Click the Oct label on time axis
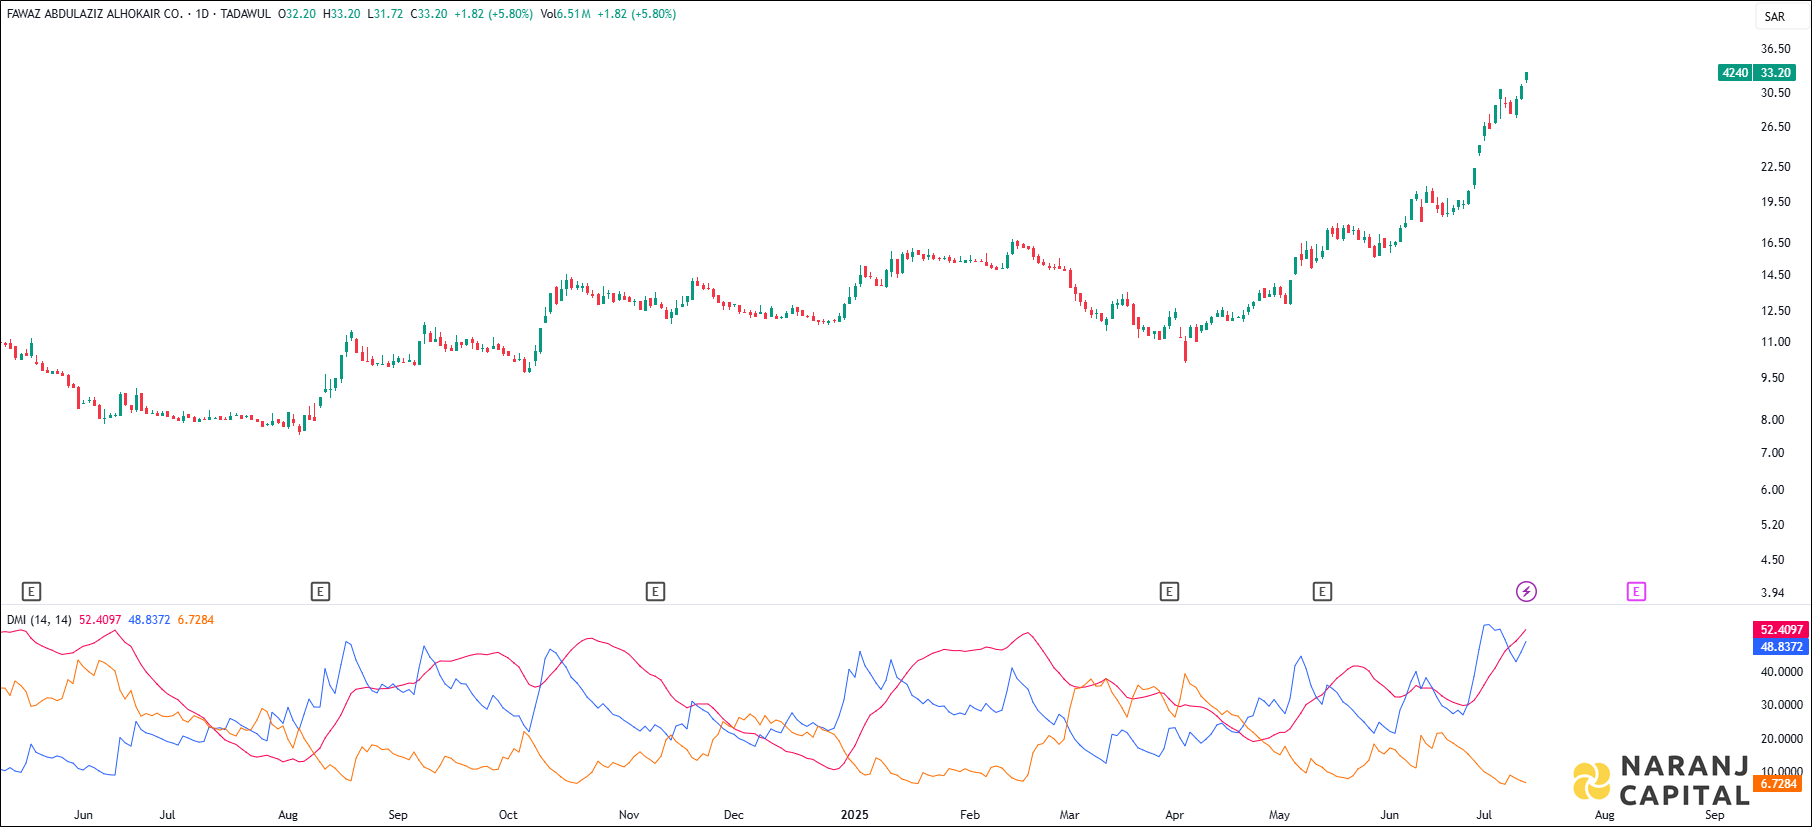1812x827 pixels. 508,815
